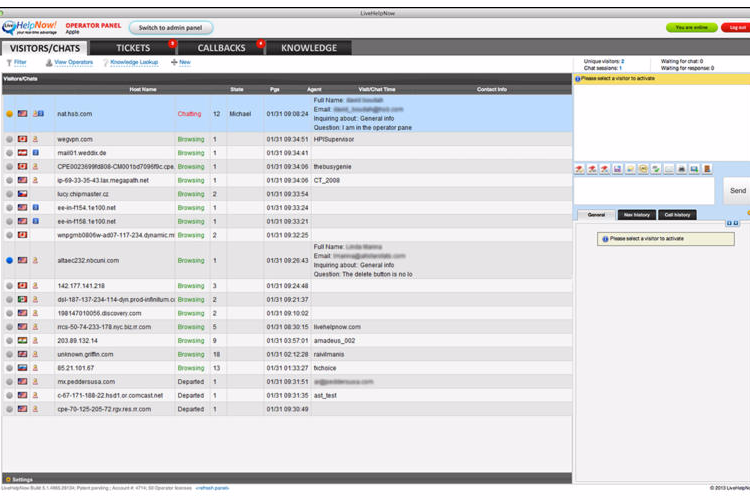Image resolution: width=750 pixels, height=500 pixels.
Task: Open the KNOWLEDGE tab
Action: (309, 48)
